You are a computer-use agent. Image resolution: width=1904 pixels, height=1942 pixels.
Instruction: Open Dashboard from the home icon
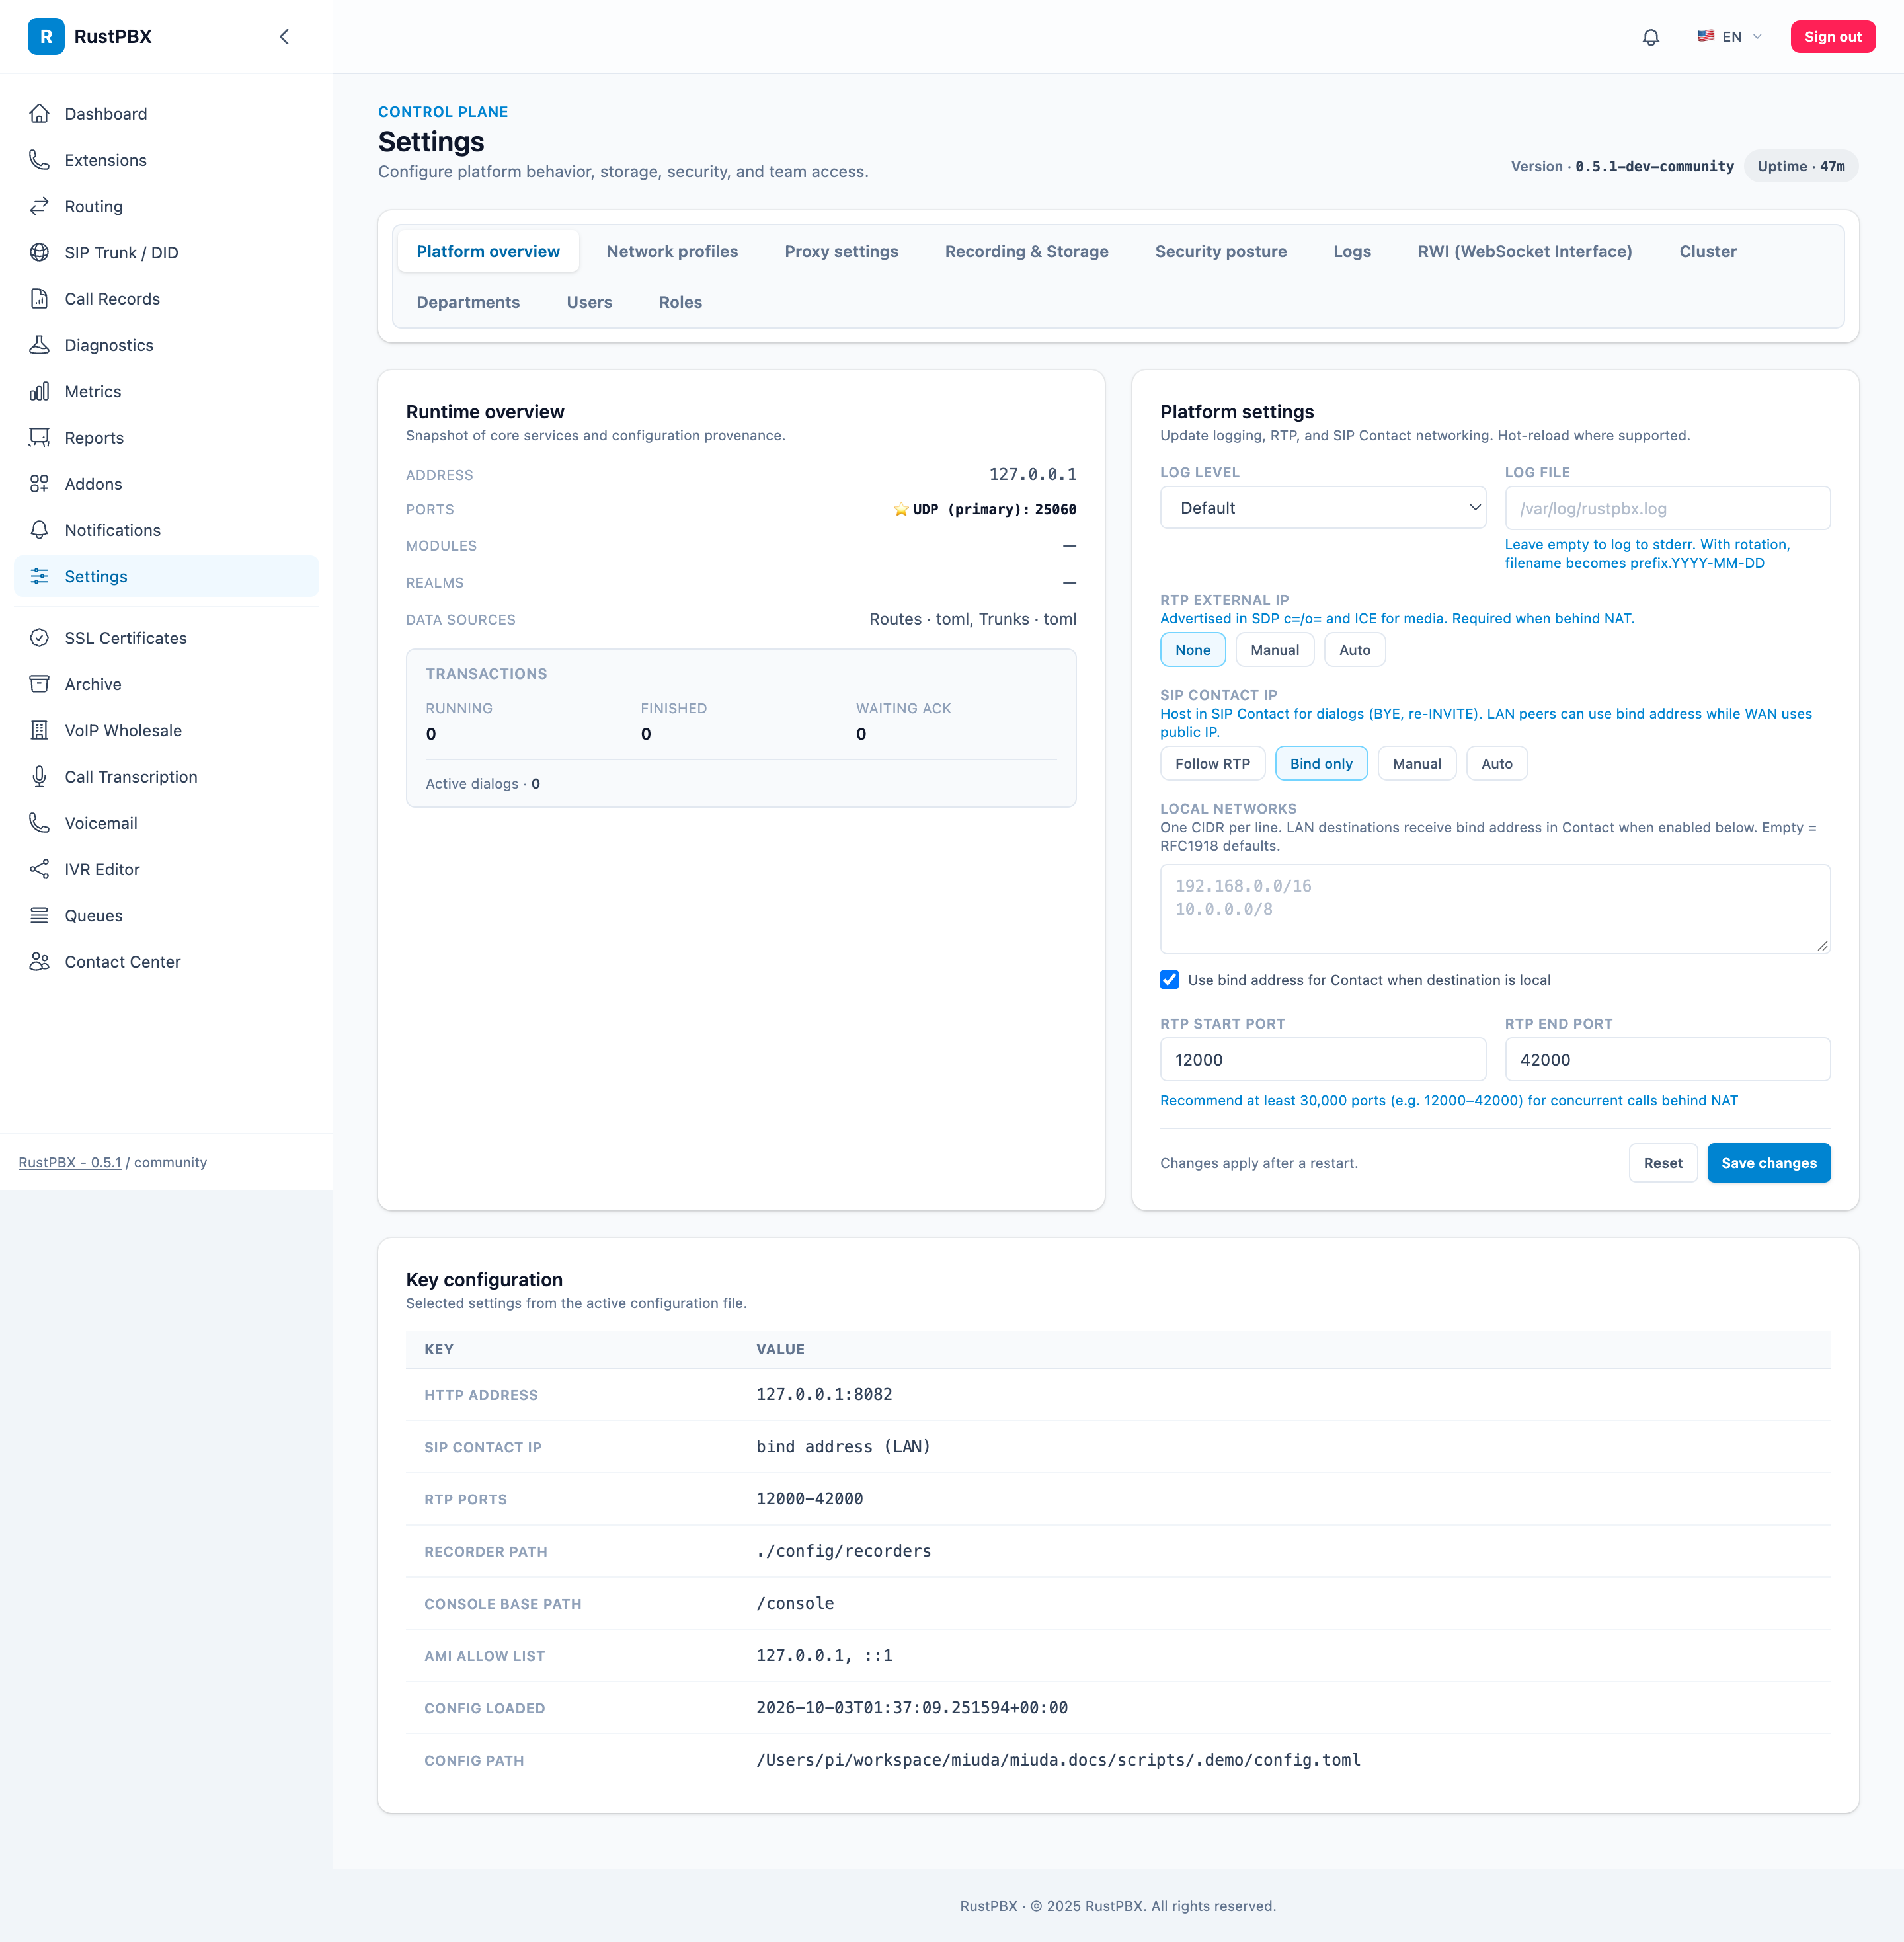tap(39, 114)
